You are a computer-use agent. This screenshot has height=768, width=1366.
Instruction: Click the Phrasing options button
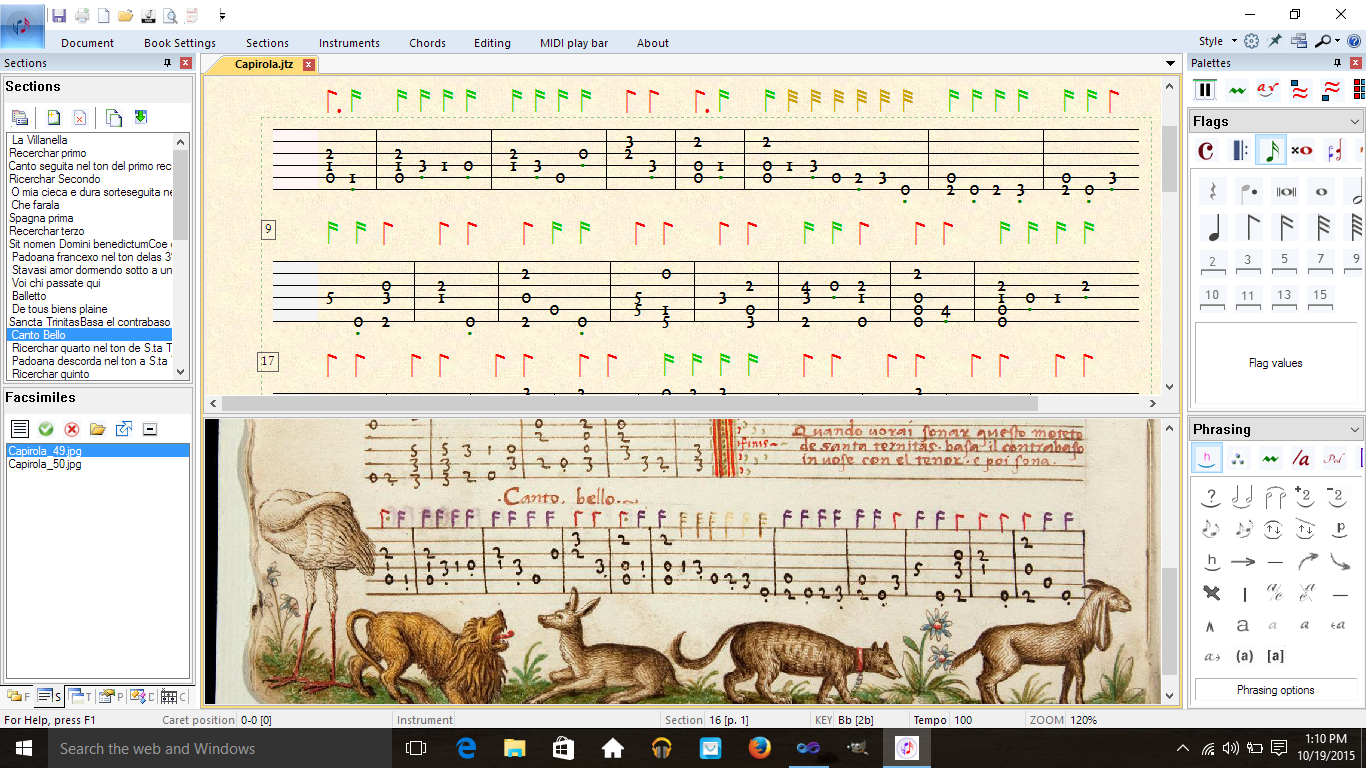point(1275,690)
